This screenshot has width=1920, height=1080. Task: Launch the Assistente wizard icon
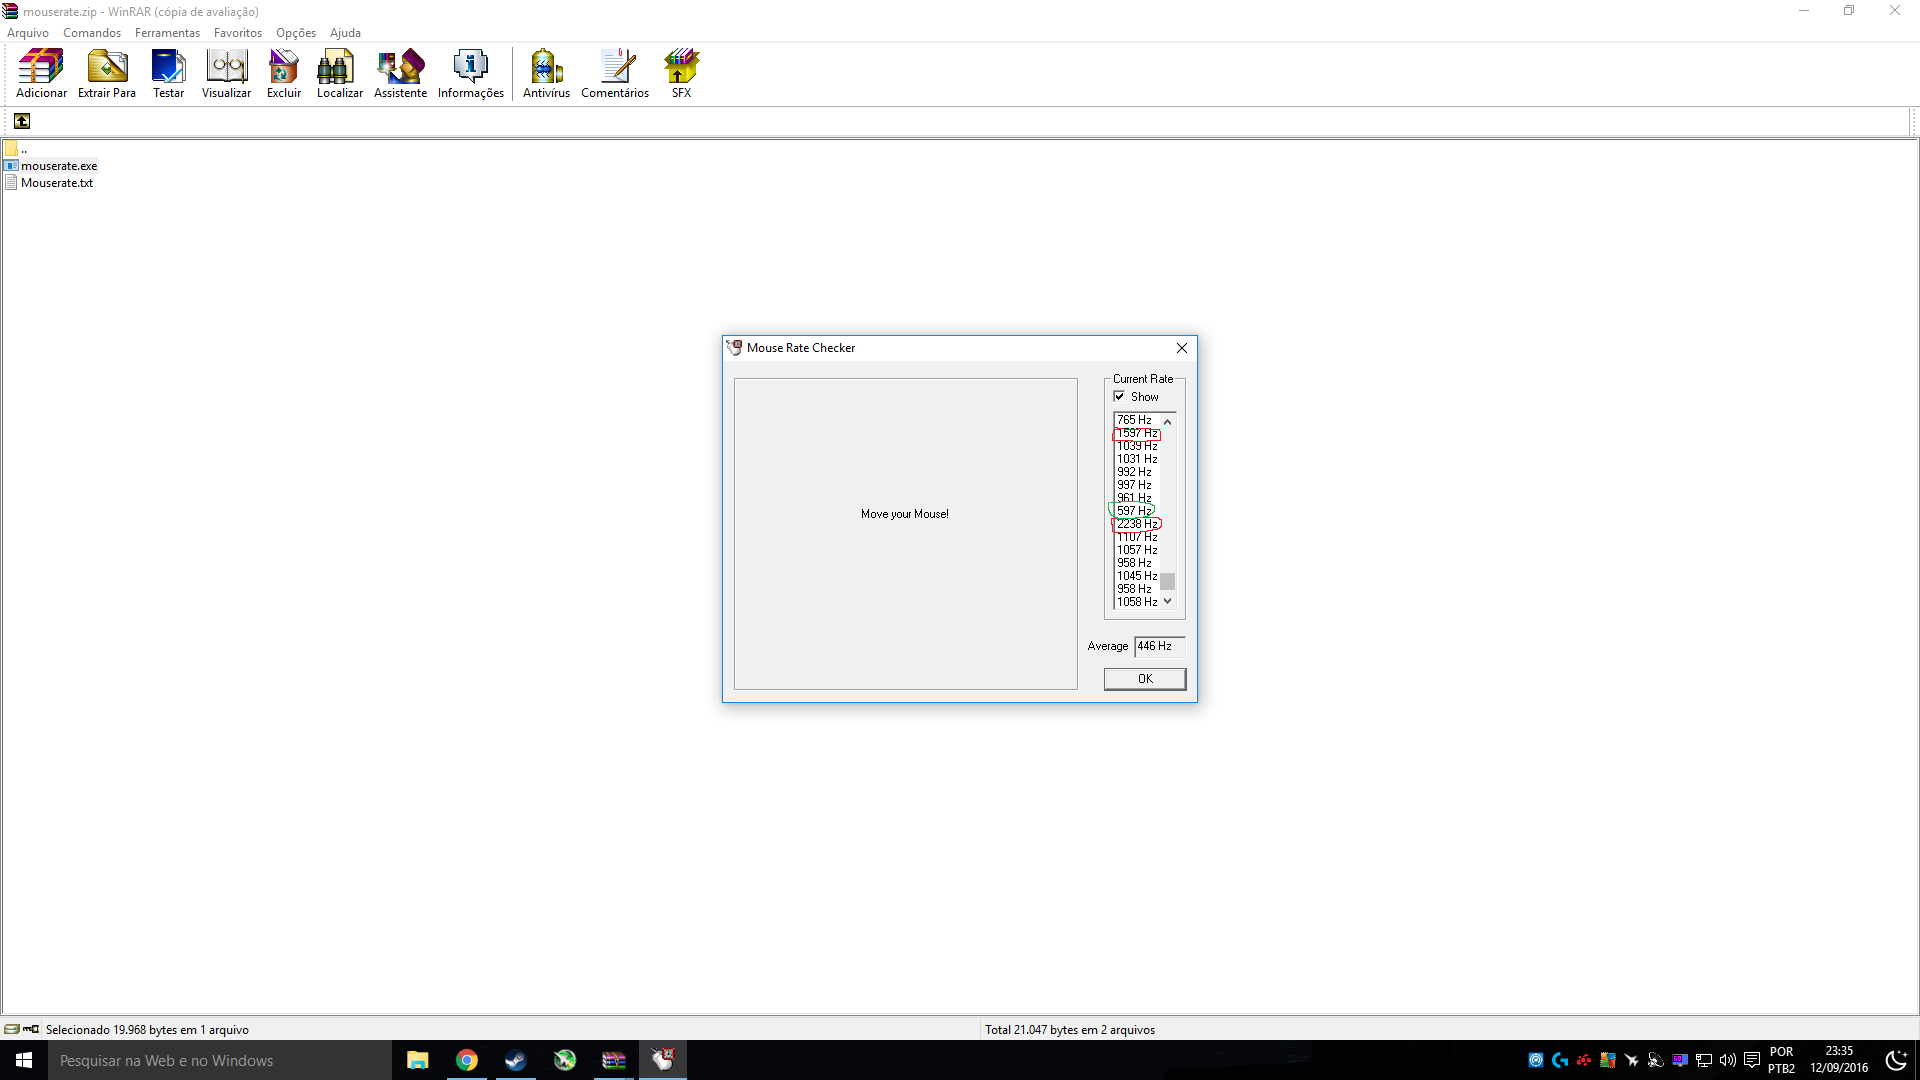coord(400,74)
